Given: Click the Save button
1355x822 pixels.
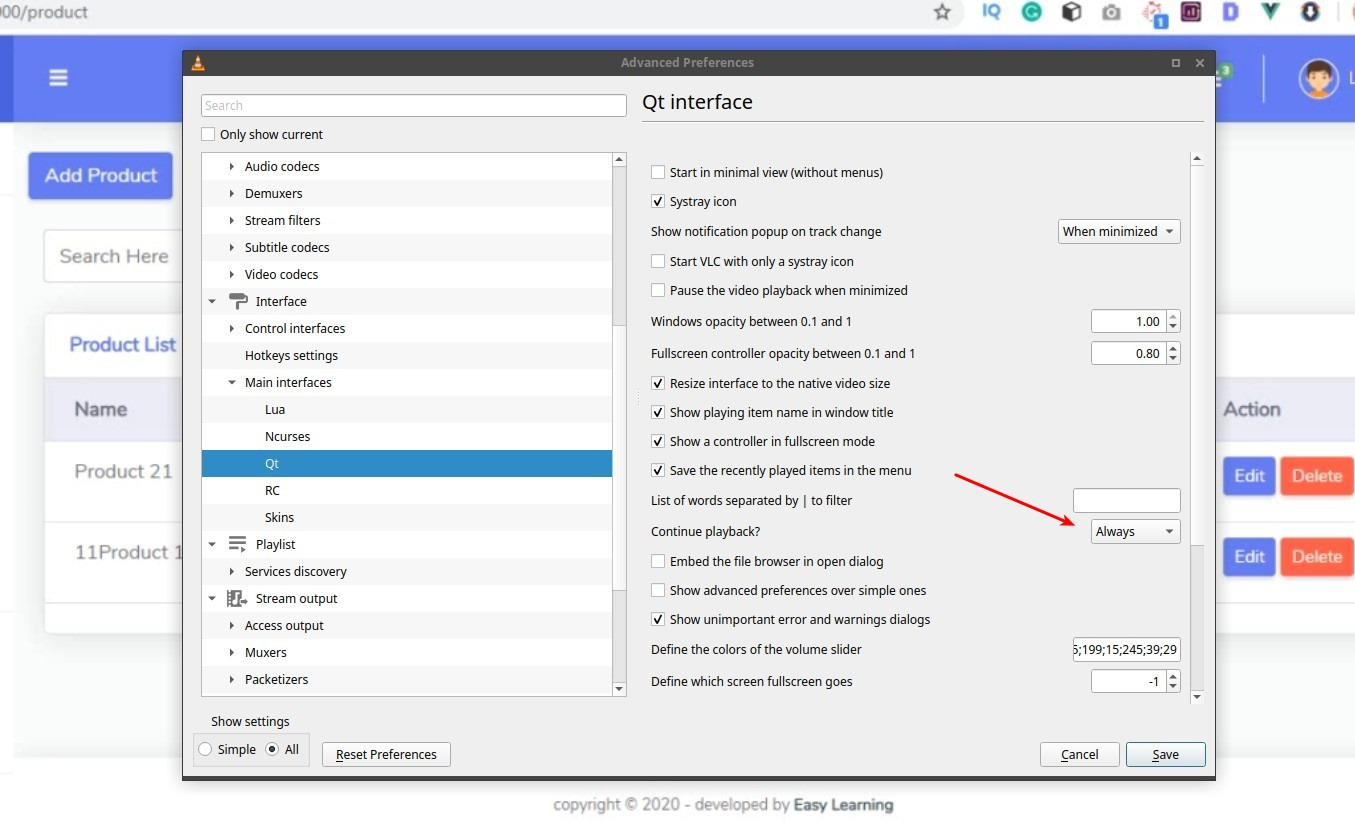Looking at the screenshot, I should tap(1165, 754).
